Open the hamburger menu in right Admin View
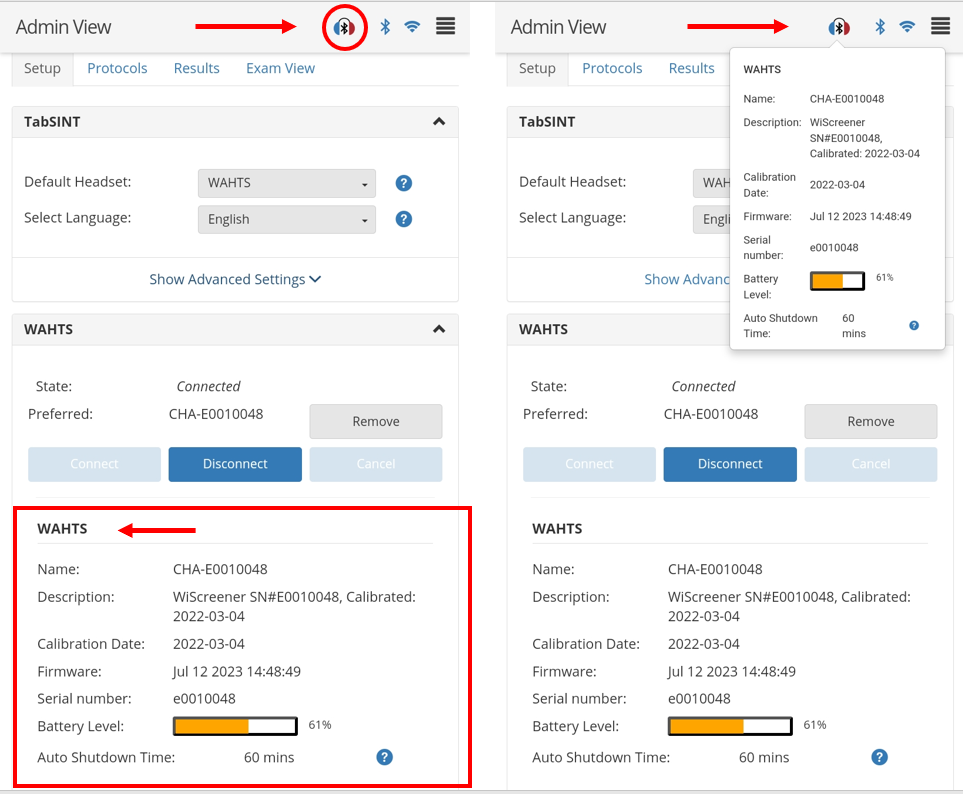Screen dimensions: 963x794 [x=940, y=27]
